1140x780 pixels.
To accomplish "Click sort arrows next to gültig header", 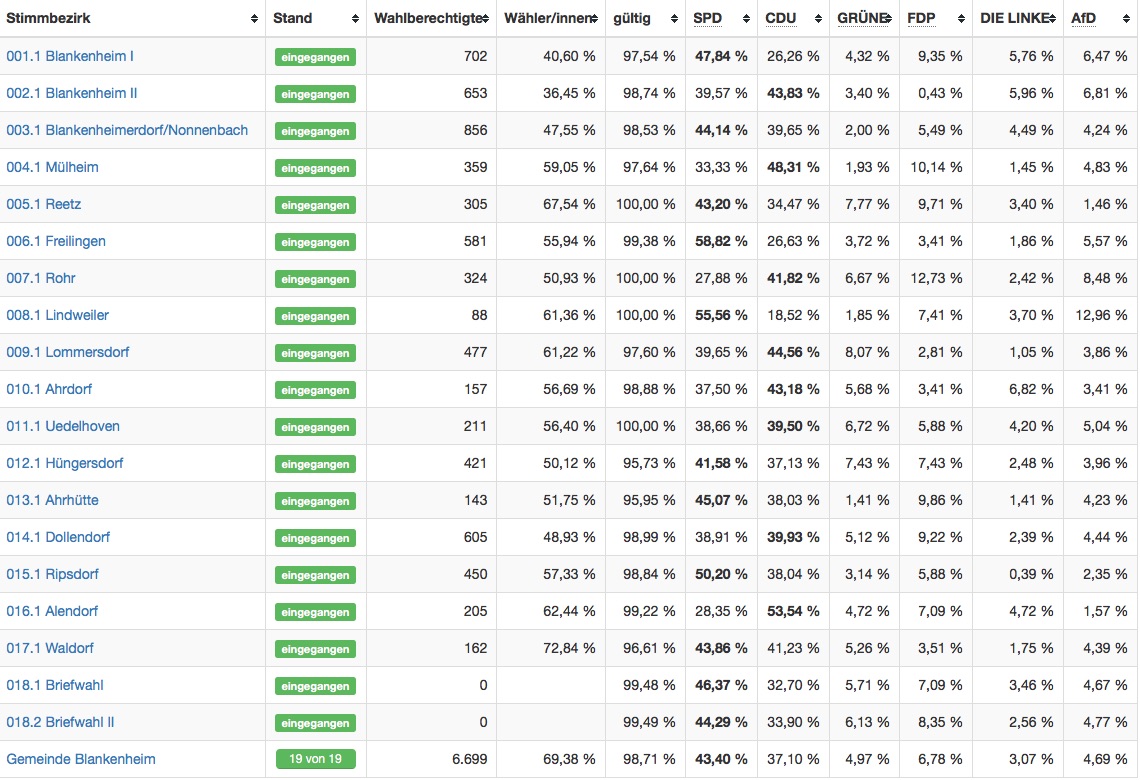I will click(673, 19).
